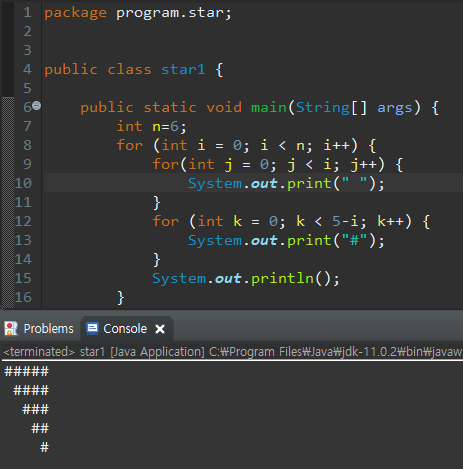Click the 'args' parameter
This screenshot has width=463, height=469.
coord(395,108)
